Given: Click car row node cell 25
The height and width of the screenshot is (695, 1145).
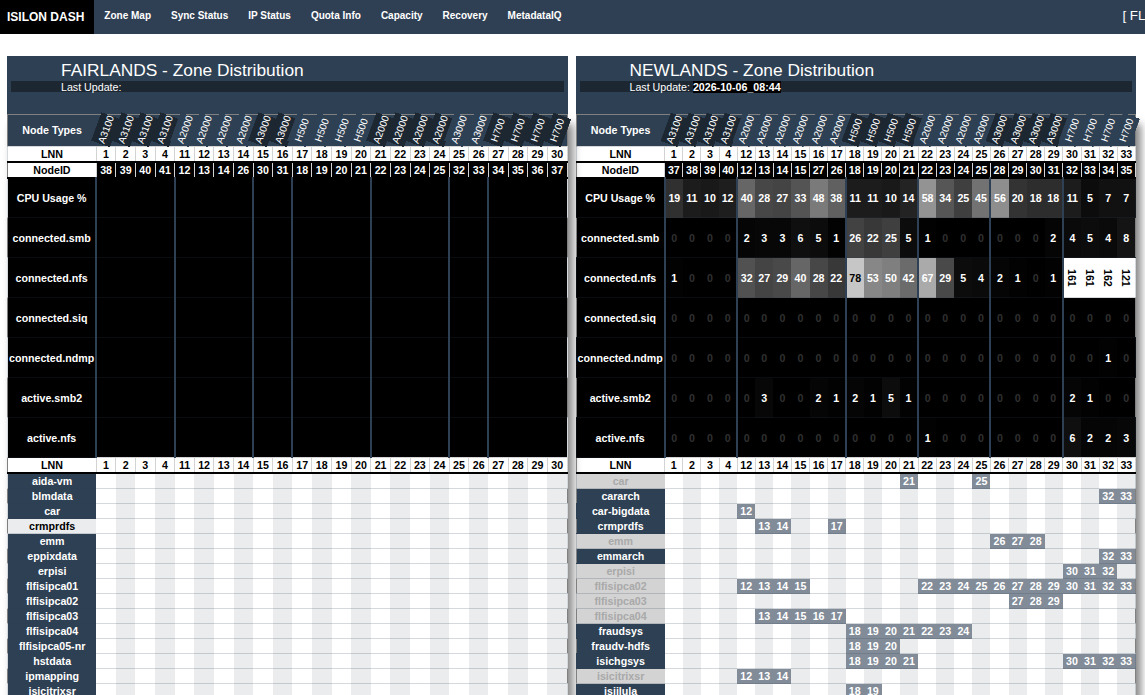Looking at the screenshot, I should [981, 481].
